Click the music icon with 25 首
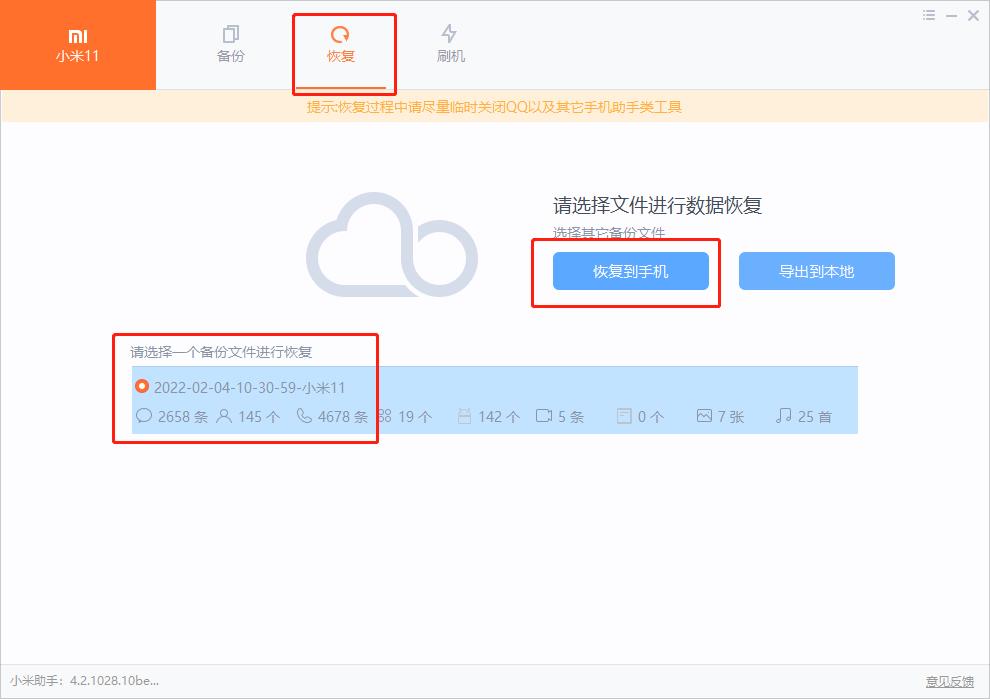Viewport: 990px width, 699px height. tap(782, 416)
